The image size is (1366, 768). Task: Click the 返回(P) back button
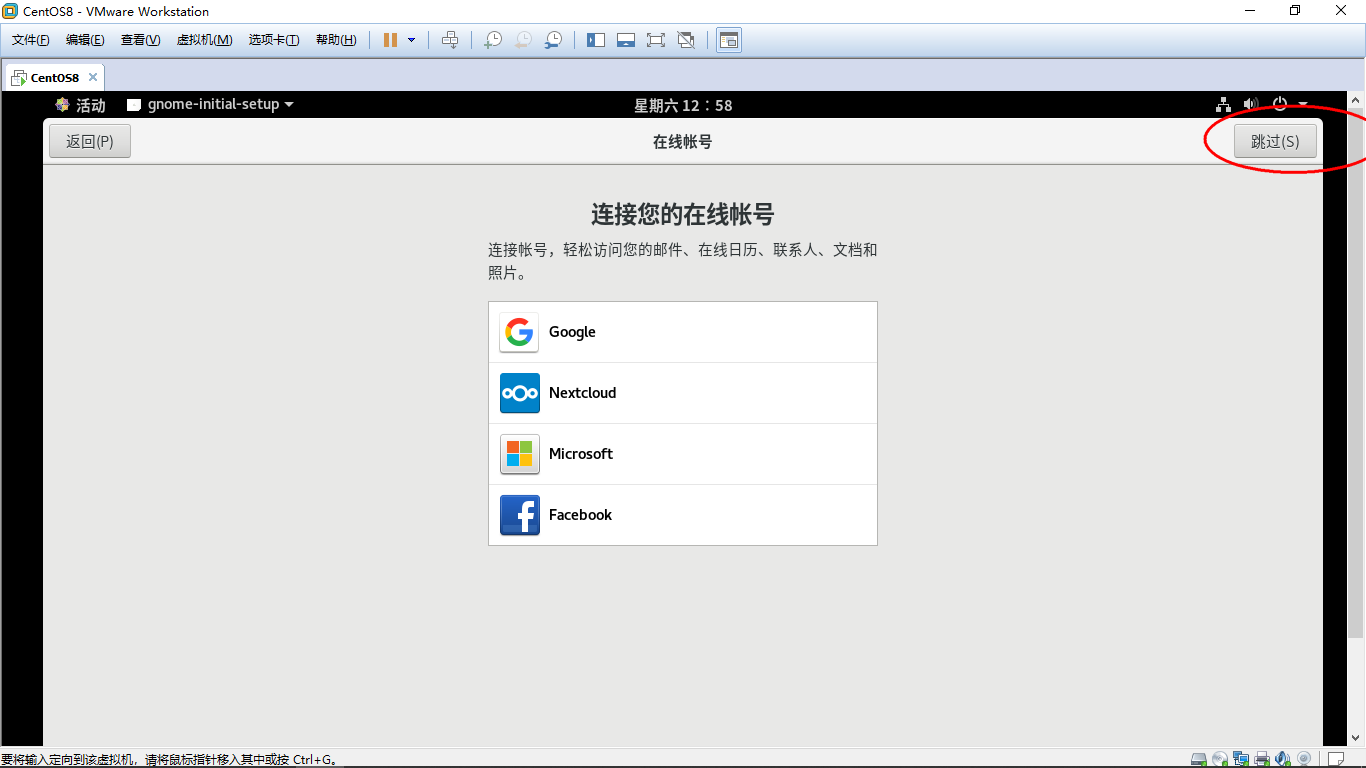90,141
